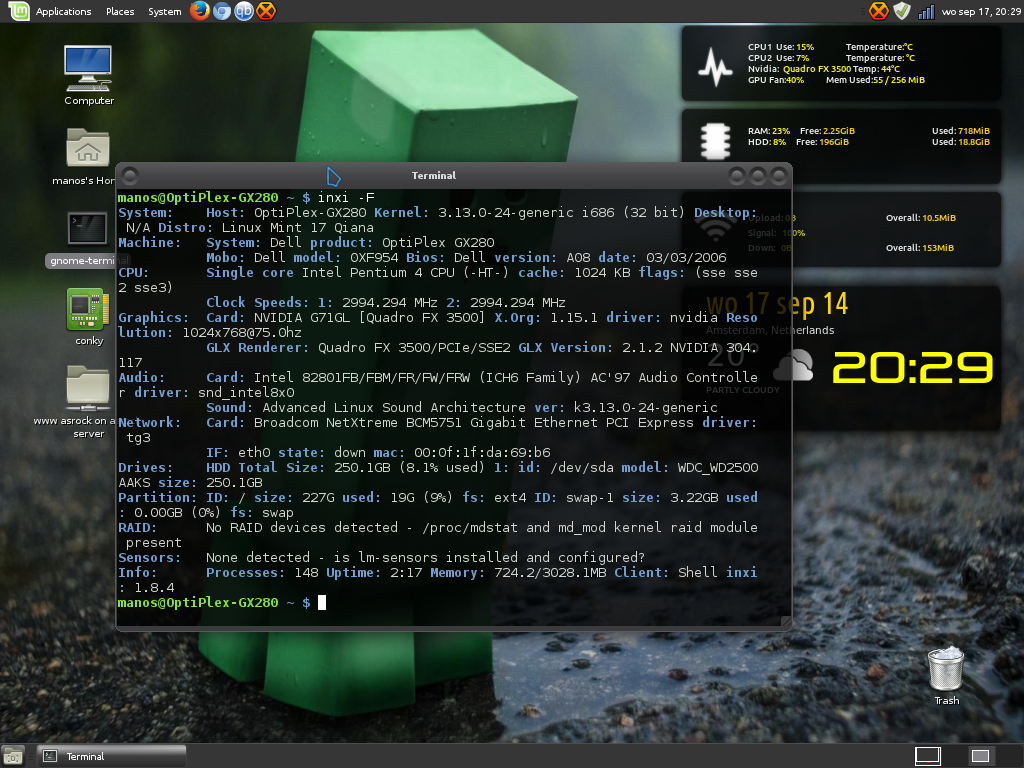This screenshot has height=768, width=1024.
Task: Click the show desktop button in bottom panel
Action: click(12, 756)
